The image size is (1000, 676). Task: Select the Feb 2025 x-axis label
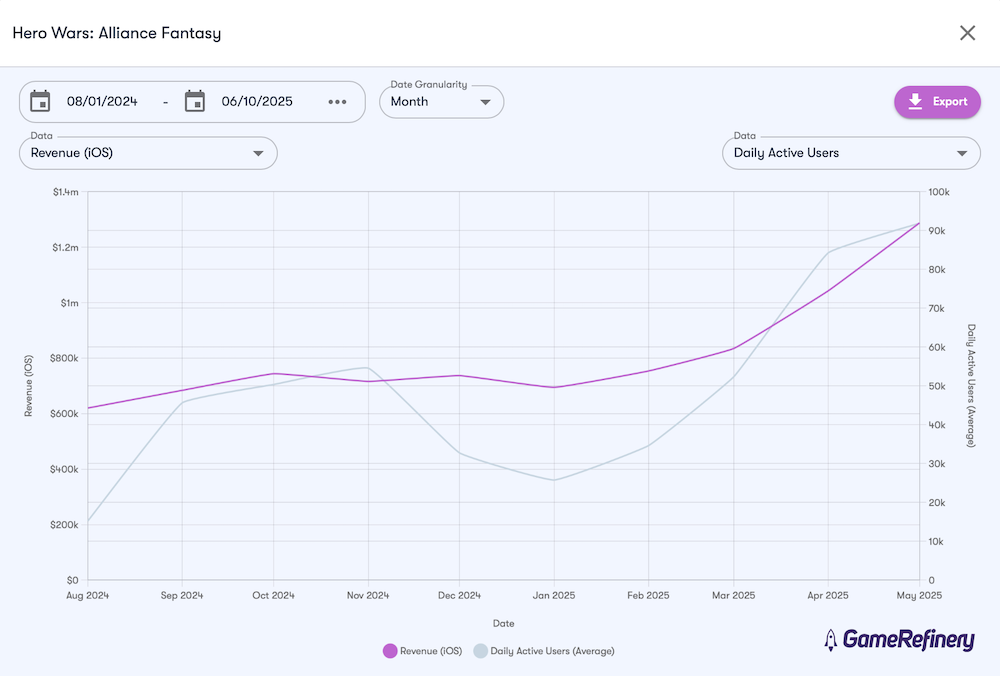(648, 596)
